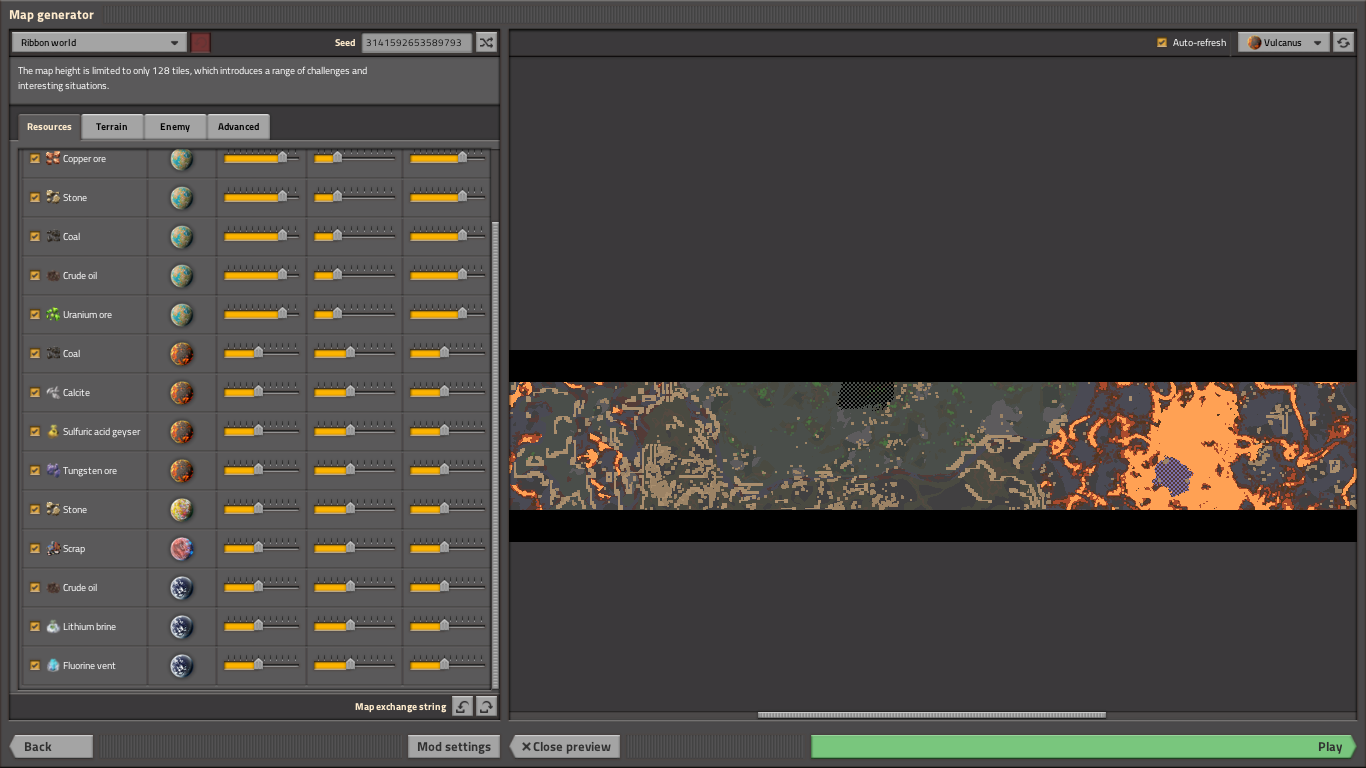The image size is (1366, 768).
Task: Uncheck the Calcite resource checkbox
Action: click(x=35, y=393)
